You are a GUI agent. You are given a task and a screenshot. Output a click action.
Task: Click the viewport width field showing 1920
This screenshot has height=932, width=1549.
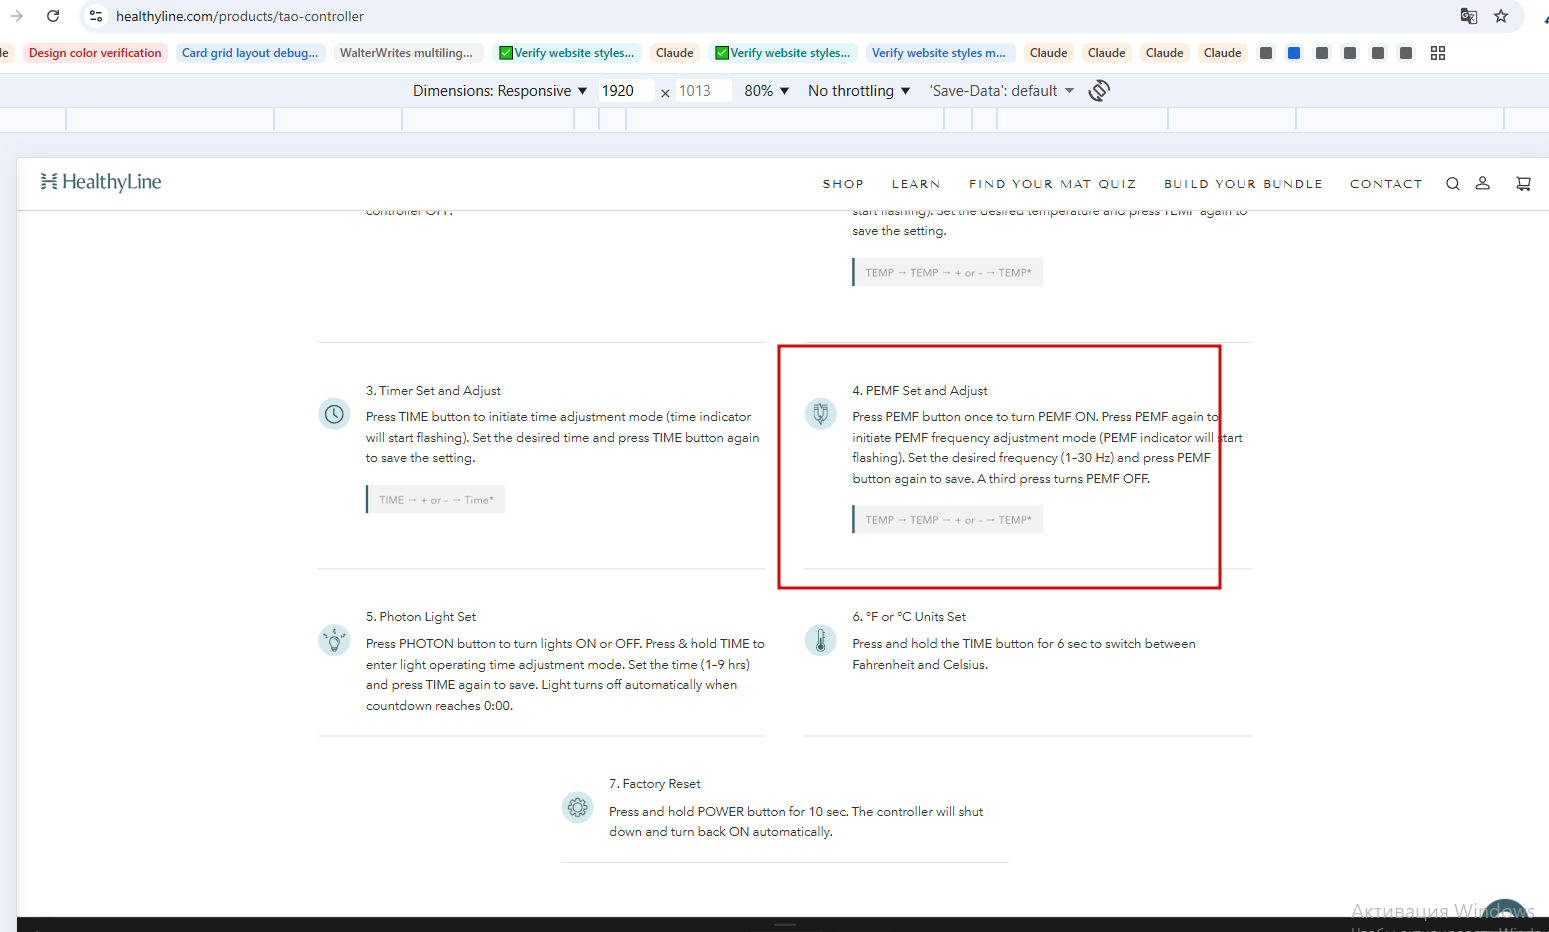coord(626,91)
